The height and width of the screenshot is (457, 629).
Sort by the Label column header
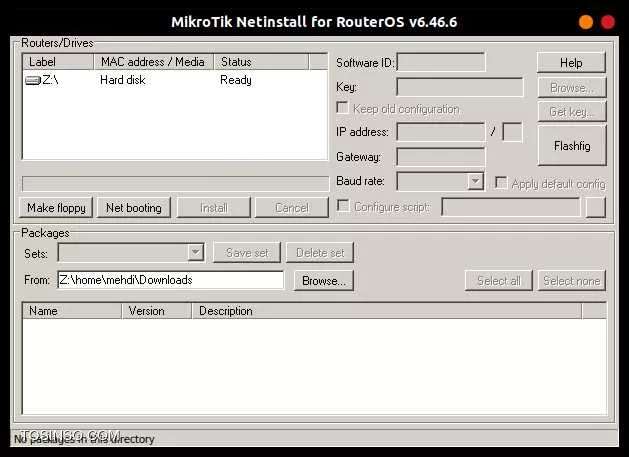point(58,62)
